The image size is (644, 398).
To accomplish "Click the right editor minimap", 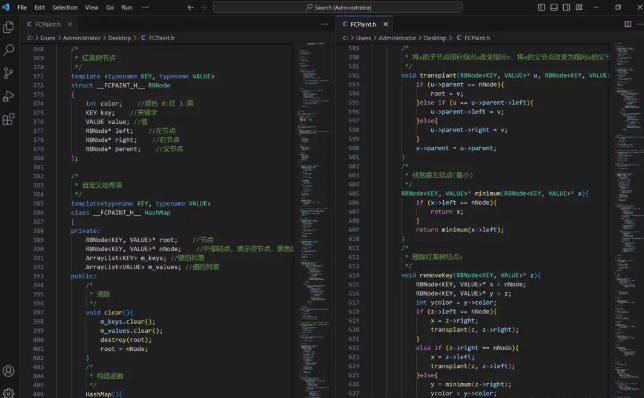I will tap(628, 220).
